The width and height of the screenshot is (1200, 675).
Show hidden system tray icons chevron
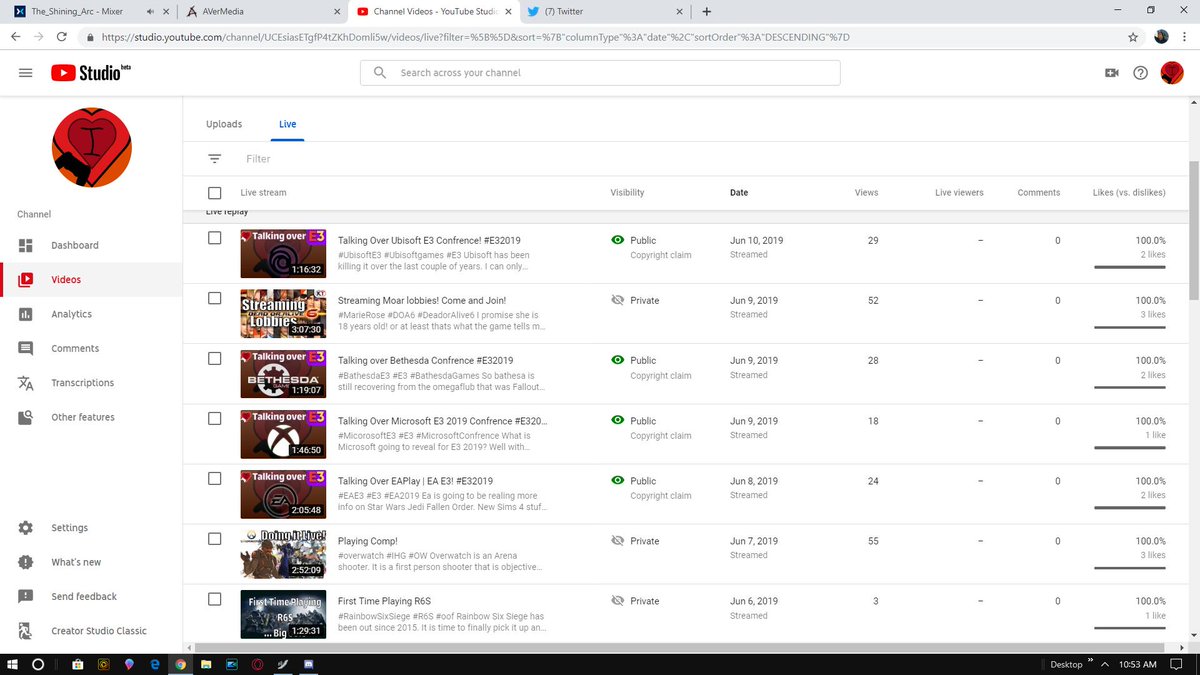click(1105, 664)
